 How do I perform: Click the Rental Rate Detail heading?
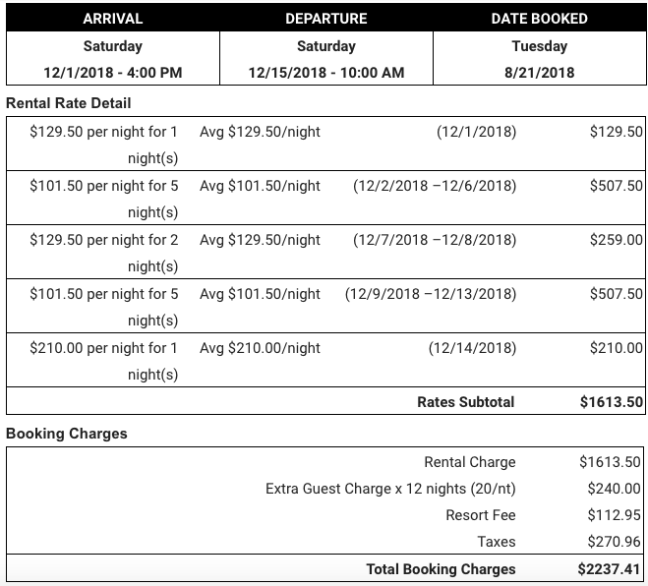[69, 103]
